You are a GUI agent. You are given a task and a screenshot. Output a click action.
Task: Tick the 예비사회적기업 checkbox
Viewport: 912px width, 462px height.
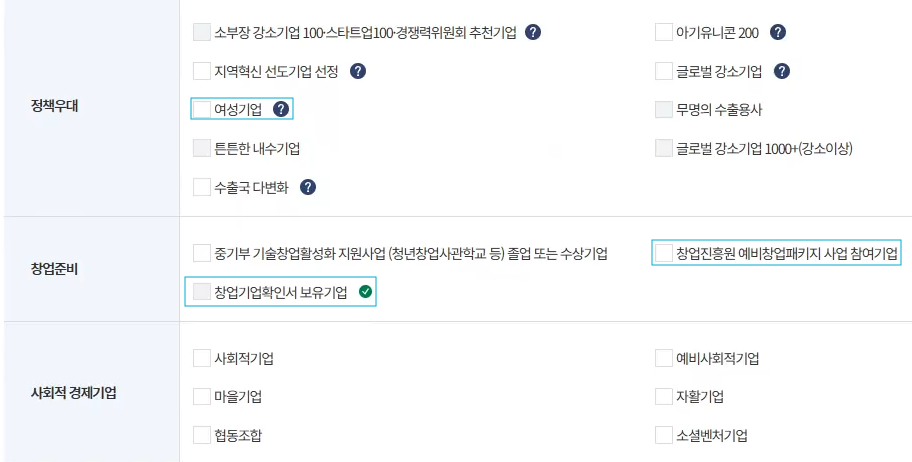click(x=664, y=358)
